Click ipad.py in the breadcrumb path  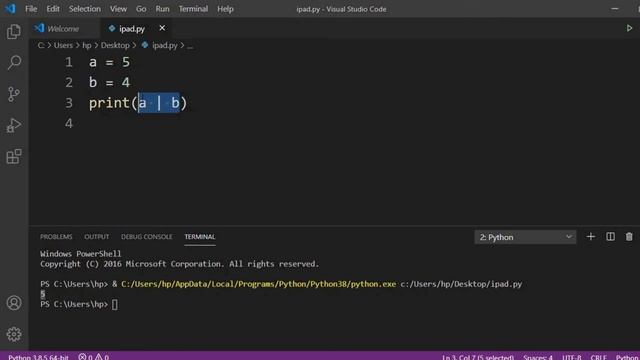tap(164, 45)
